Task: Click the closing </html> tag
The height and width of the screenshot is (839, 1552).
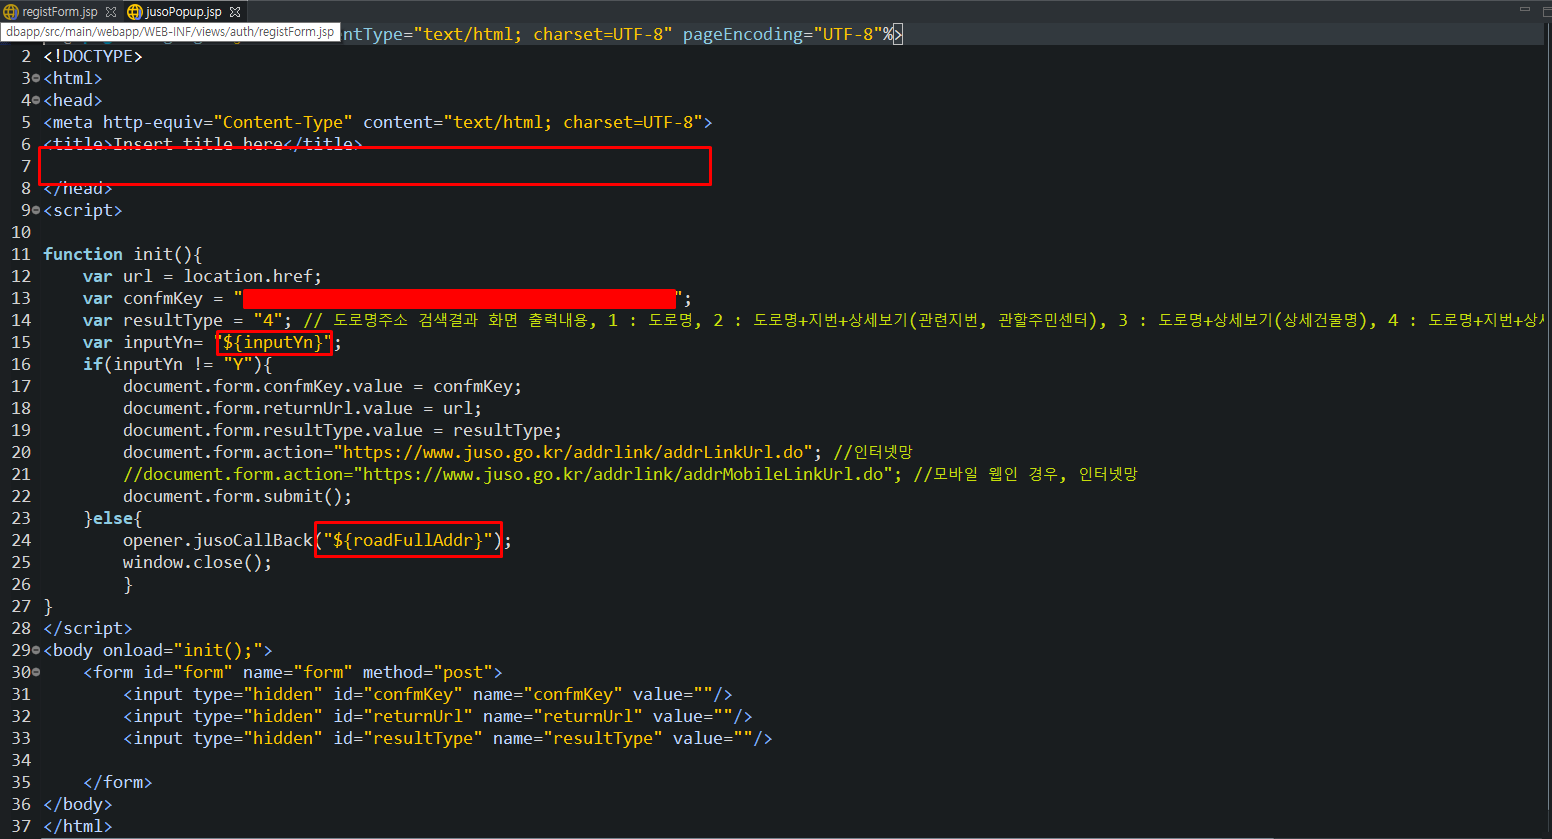Action: click(78, 826)
